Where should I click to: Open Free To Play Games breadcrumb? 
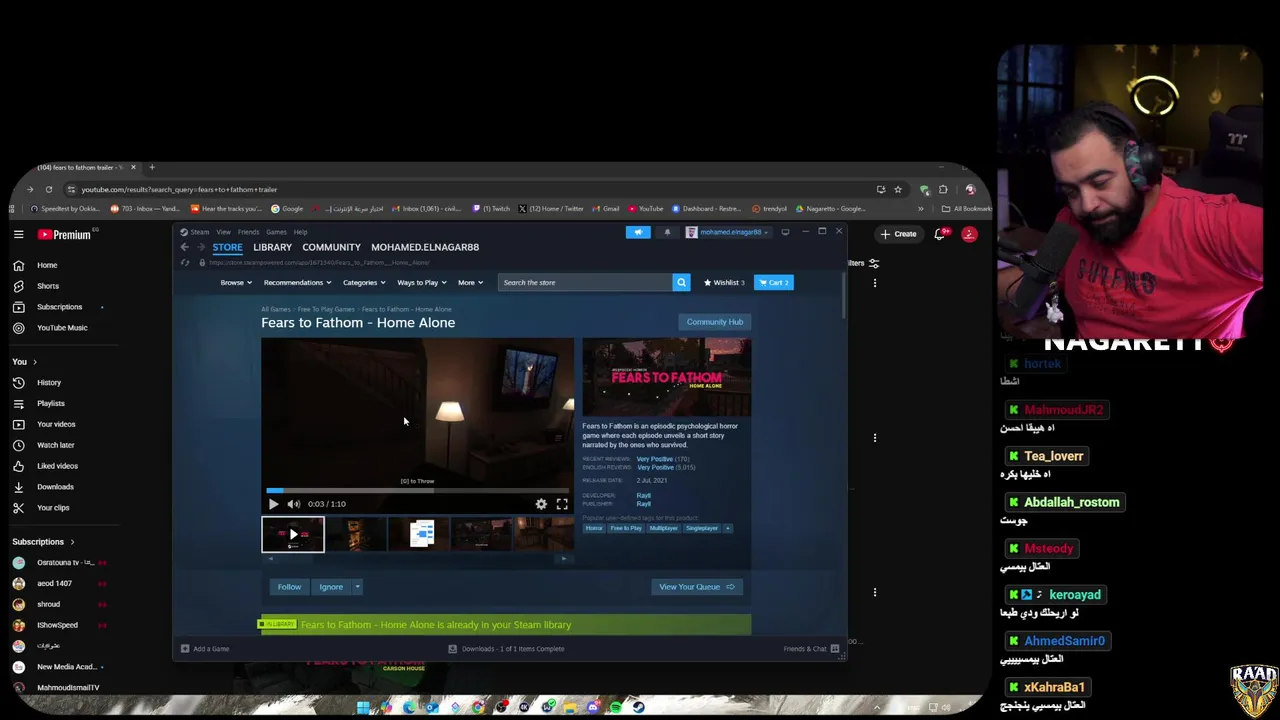tap(326, 310)
